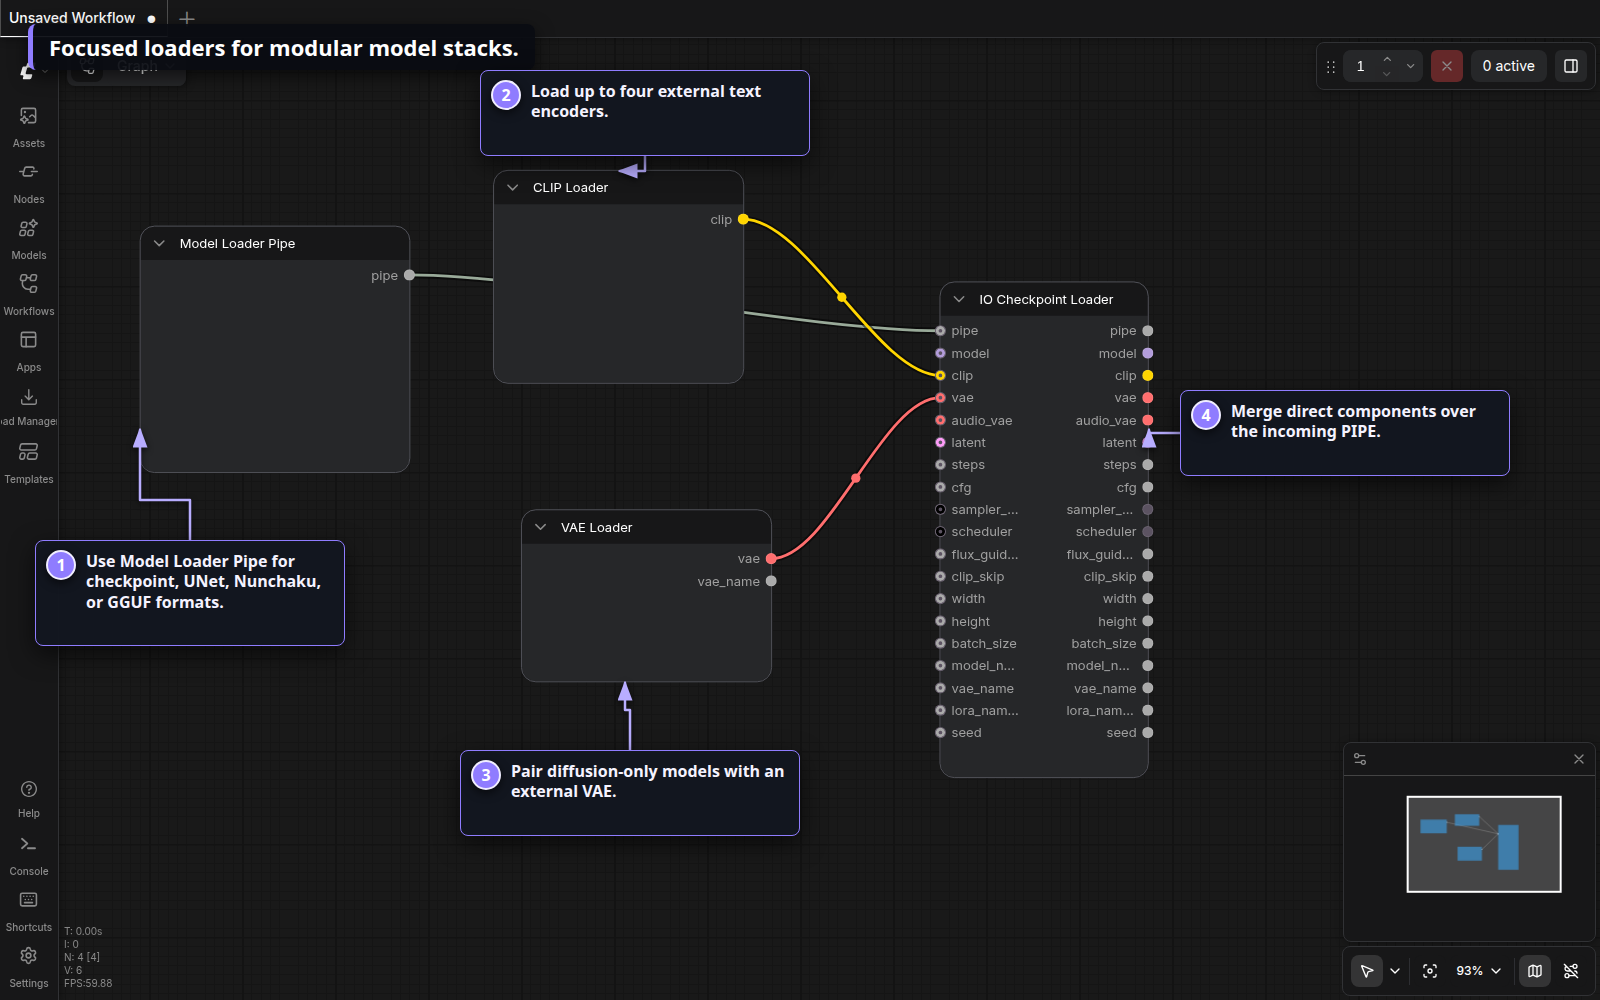Collapse the VAE Loader node
1600x1000 pixels.
pos(541,527)
